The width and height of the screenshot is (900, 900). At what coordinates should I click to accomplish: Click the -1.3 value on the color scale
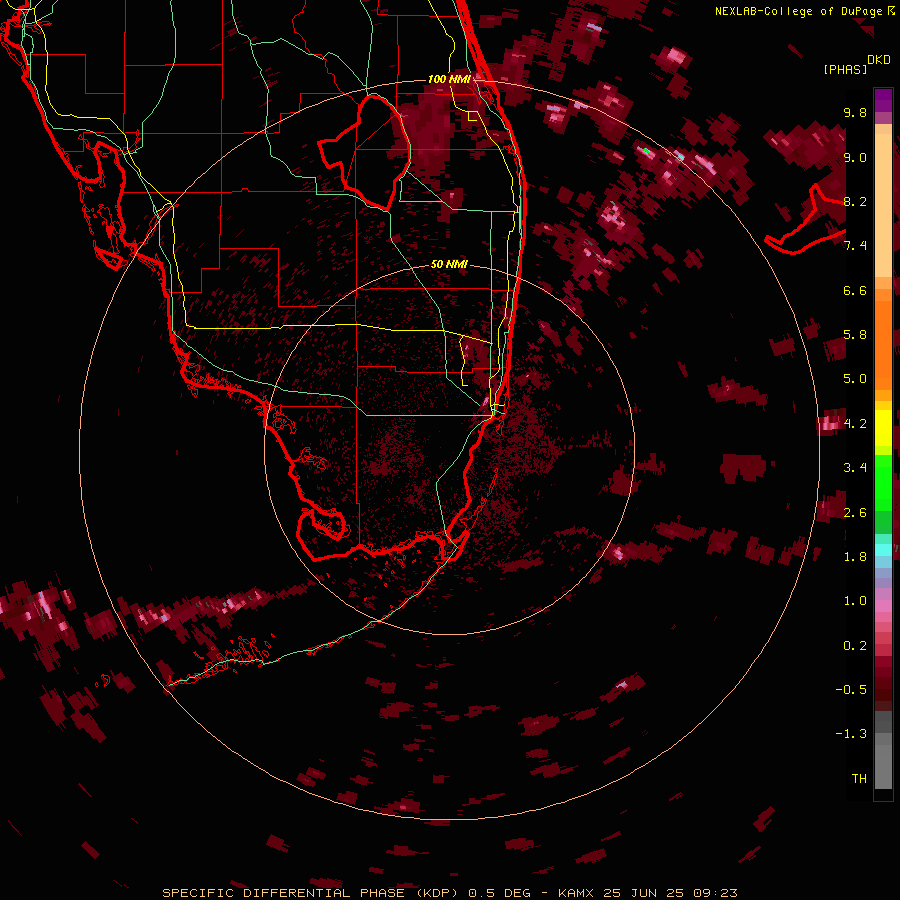tap(851, 734)
